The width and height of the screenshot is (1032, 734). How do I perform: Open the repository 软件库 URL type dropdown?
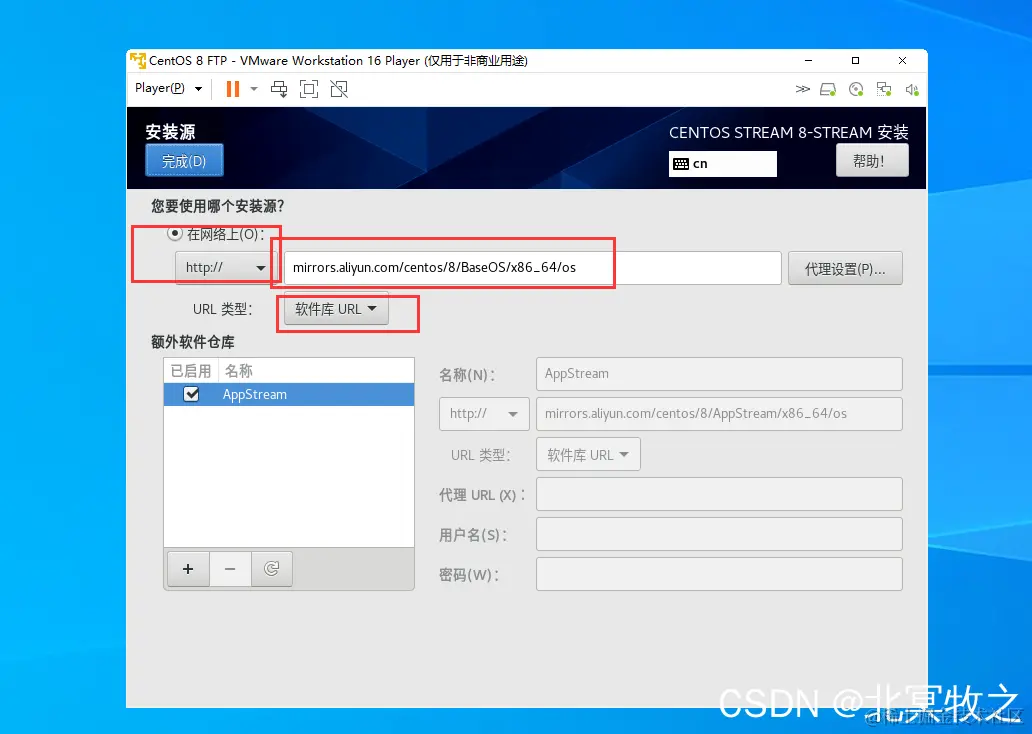[x=588, y=455]
